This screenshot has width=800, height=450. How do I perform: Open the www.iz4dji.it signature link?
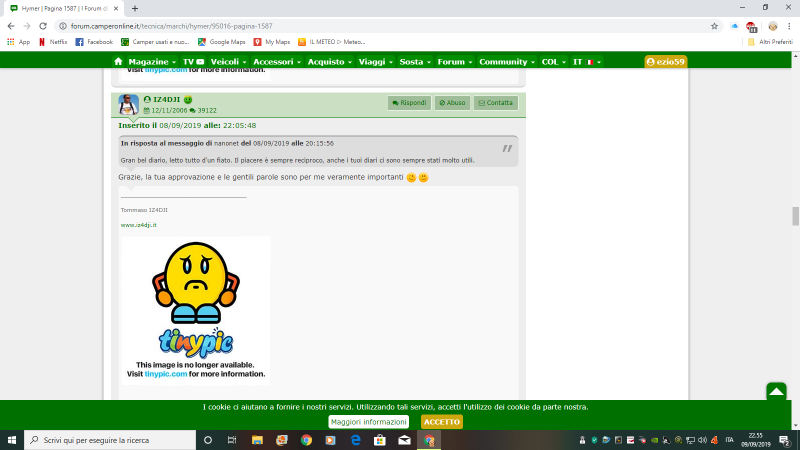coord(138,225)
